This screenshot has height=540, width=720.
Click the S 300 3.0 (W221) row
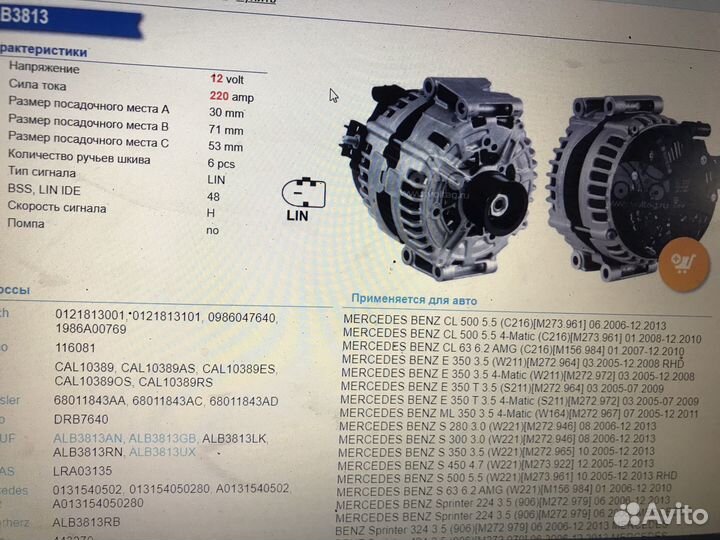497,439
